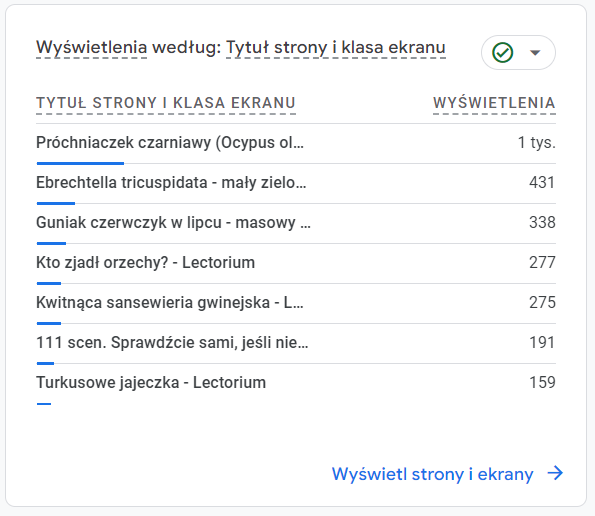Select row 'Kto zjadł orzechy? - Lectorium'
This screenshot has width=595, height=516.
point(296,263)
